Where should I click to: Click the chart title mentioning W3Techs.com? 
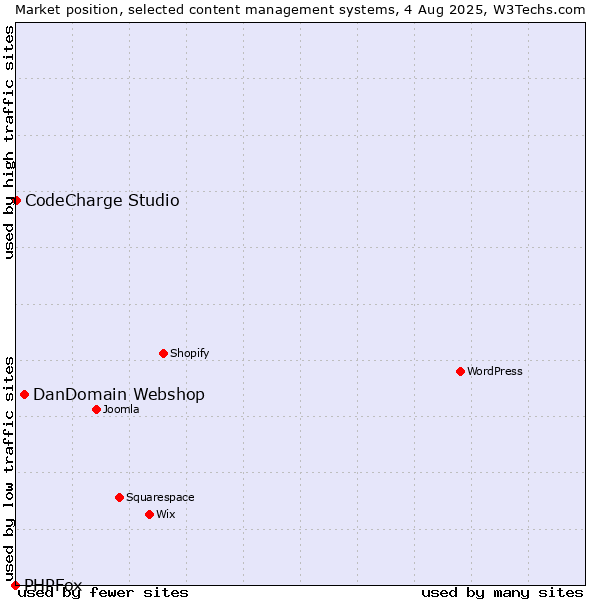300,10
